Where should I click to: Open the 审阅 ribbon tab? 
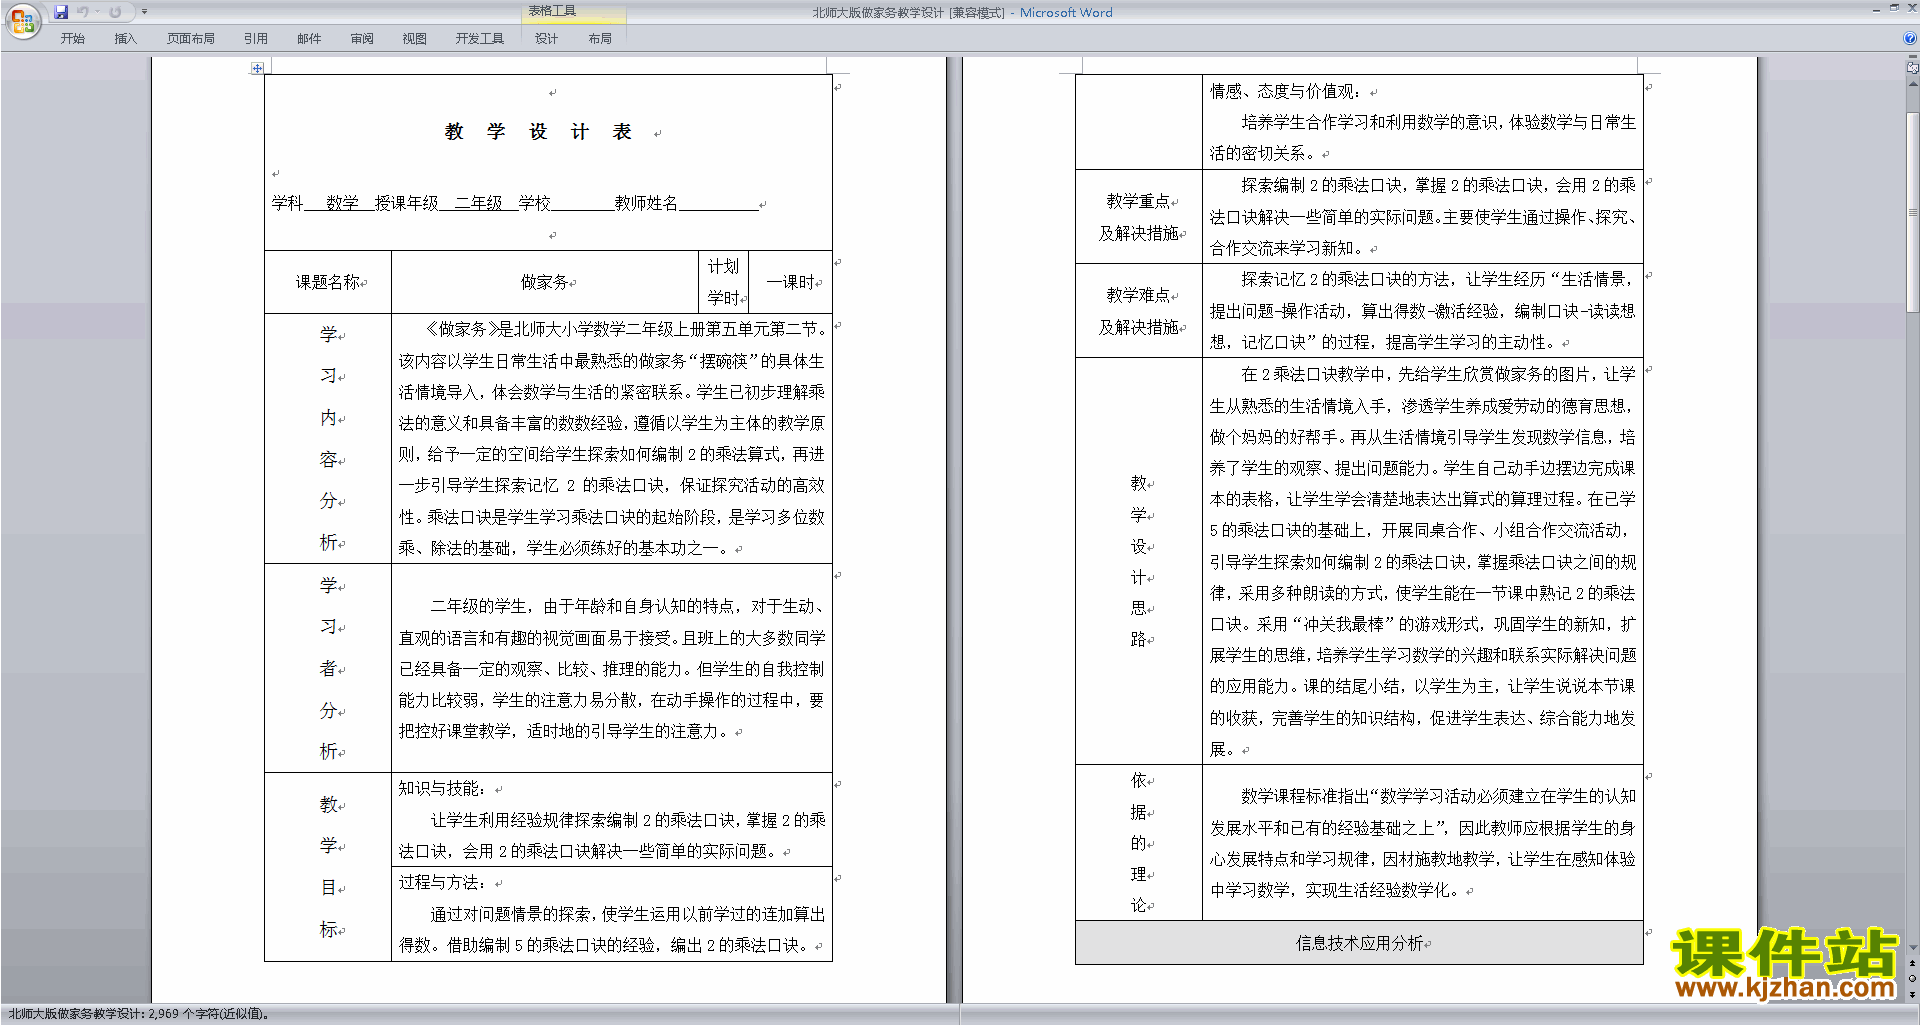[362, 38]
